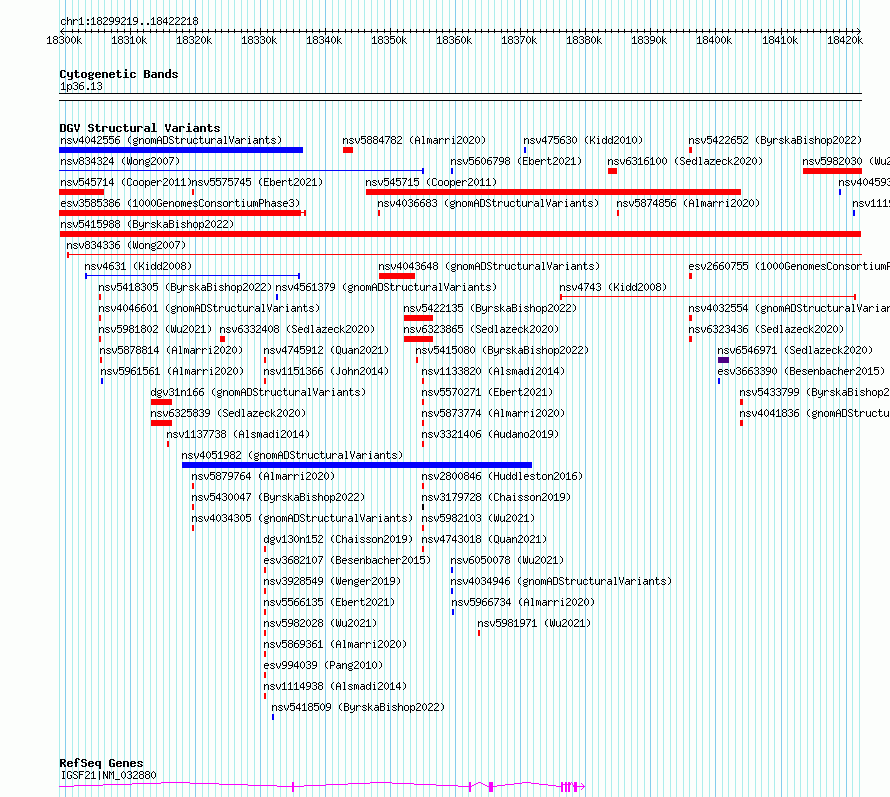Select esv3663390 (Besenbacher2015) label
The width and height of the screenshot is (890, 797).
(x=801, y=371)
